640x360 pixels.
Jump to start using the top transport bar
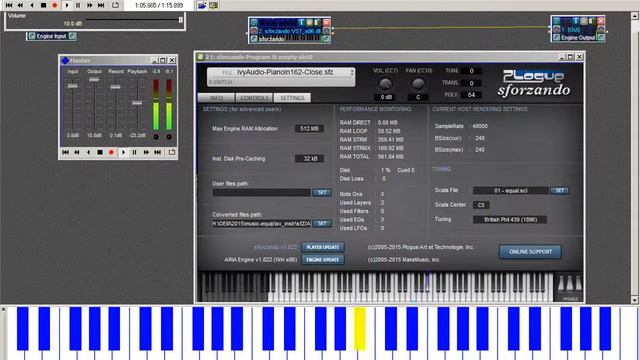(x=9, y=5)
